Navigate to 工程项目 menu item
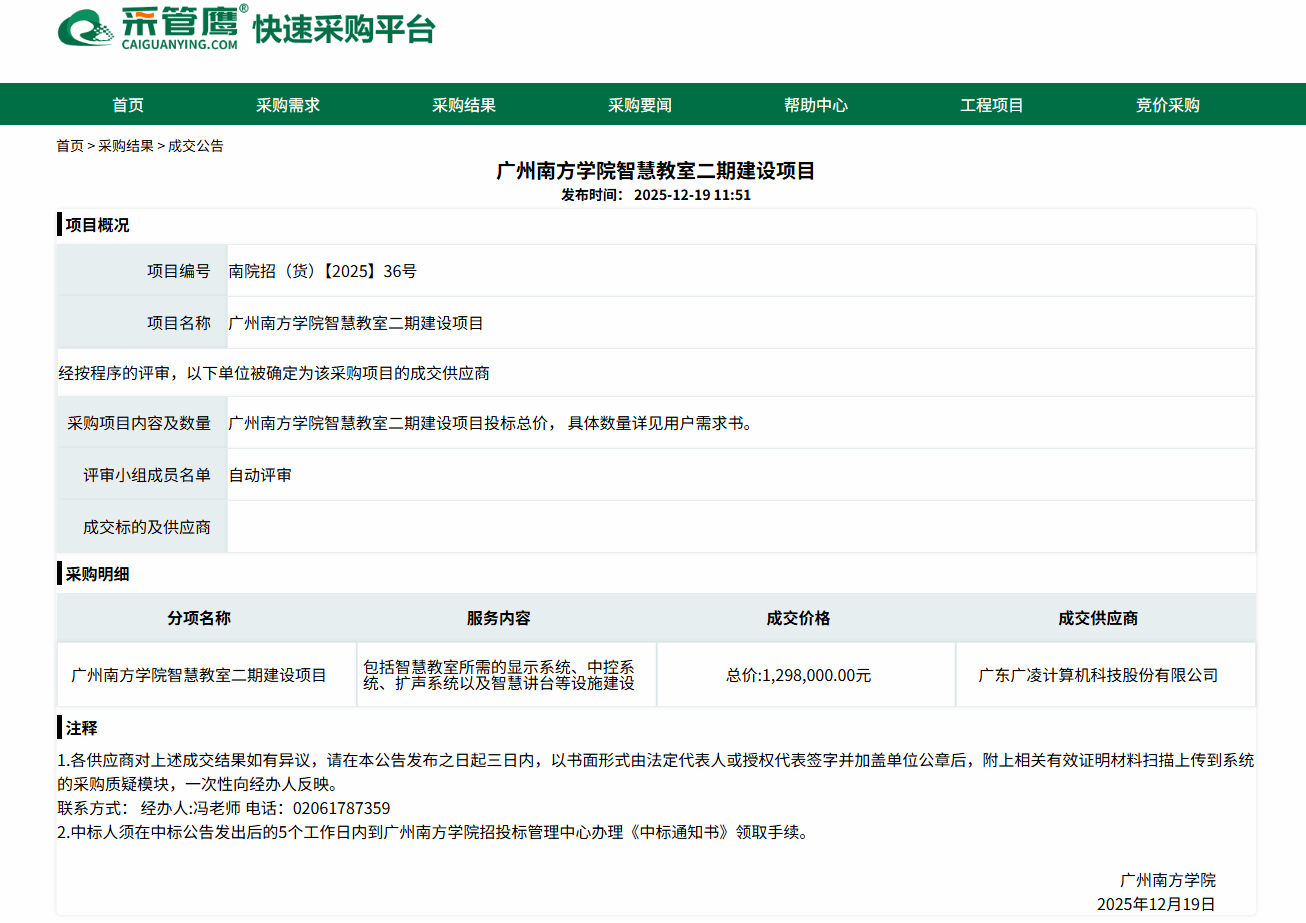The width and height of the screenshot is (1306, 923). click(x=992, y=105)
